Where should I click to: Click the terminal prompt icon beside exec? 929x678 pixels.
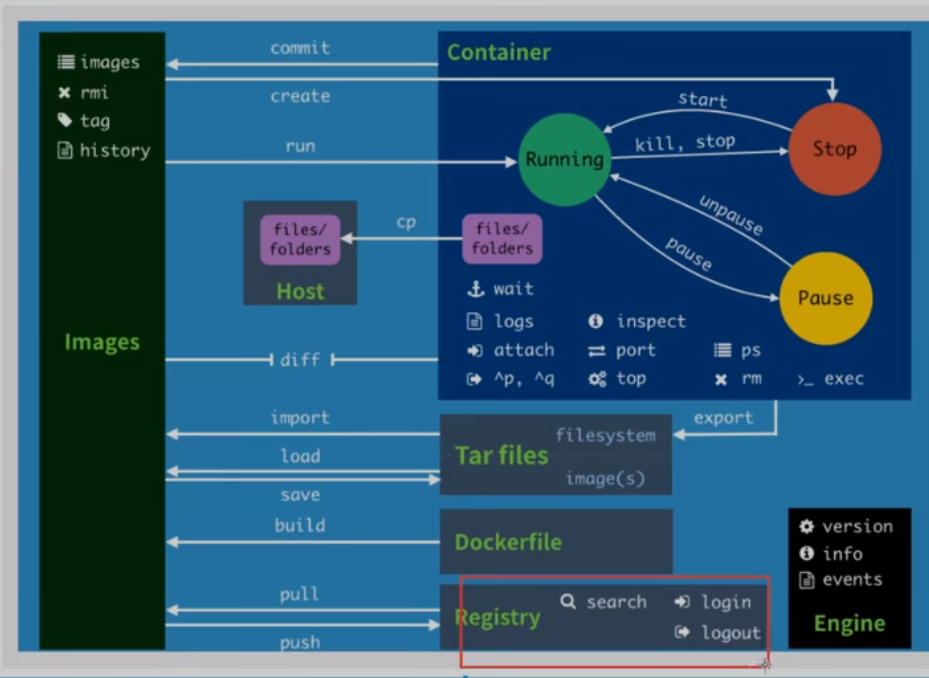805,380
